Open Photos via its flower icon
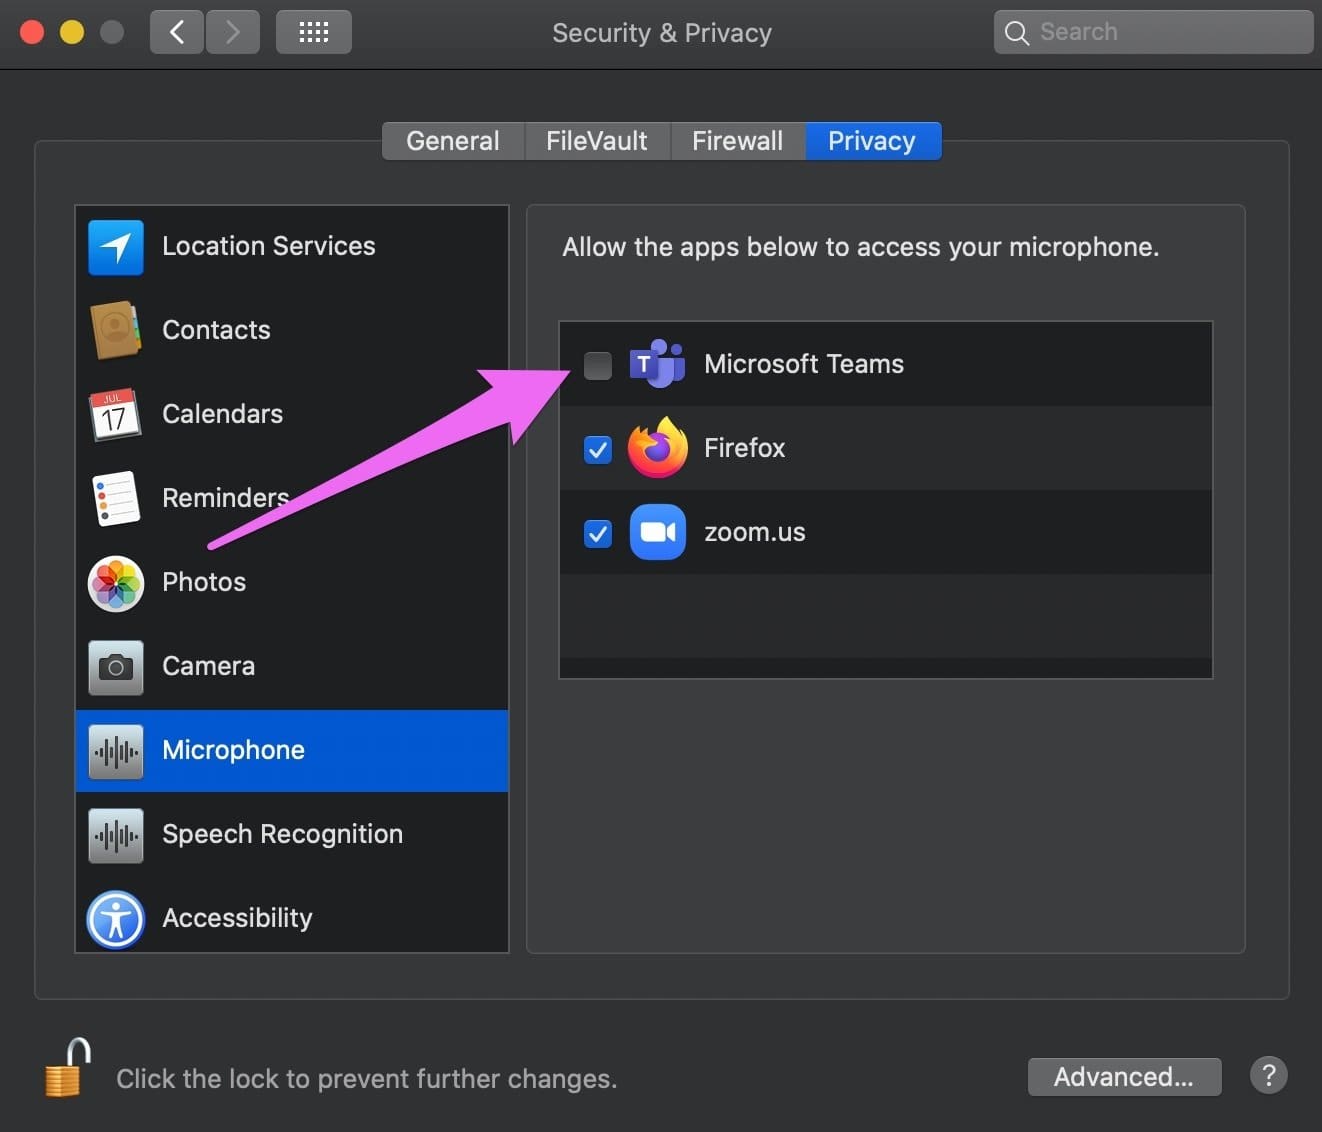 [x=116, y=583]
